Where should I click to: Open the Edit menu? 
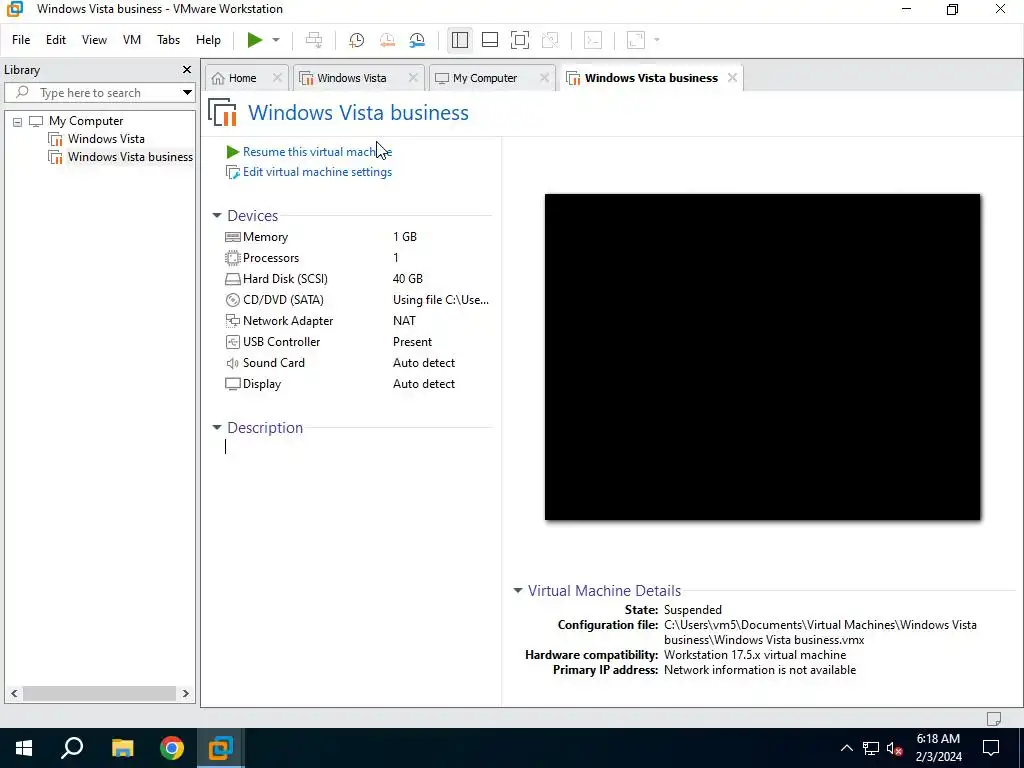tap(56, 40)
